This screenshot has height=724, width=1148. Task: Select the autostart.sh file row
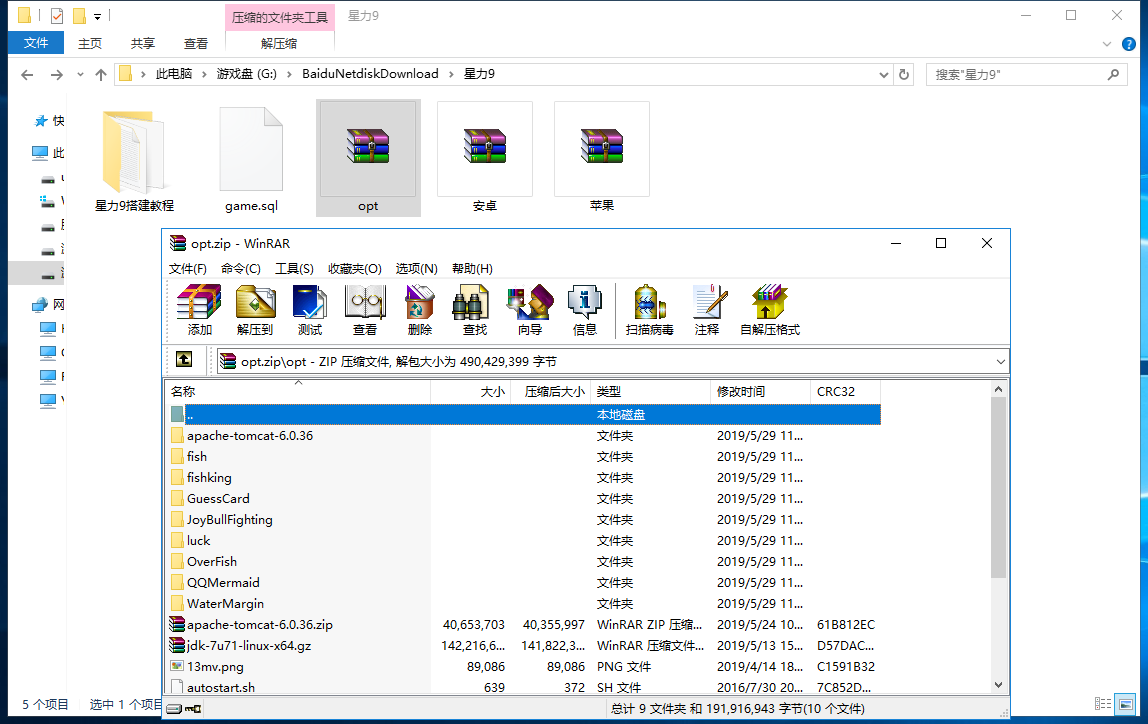point(524,687)
